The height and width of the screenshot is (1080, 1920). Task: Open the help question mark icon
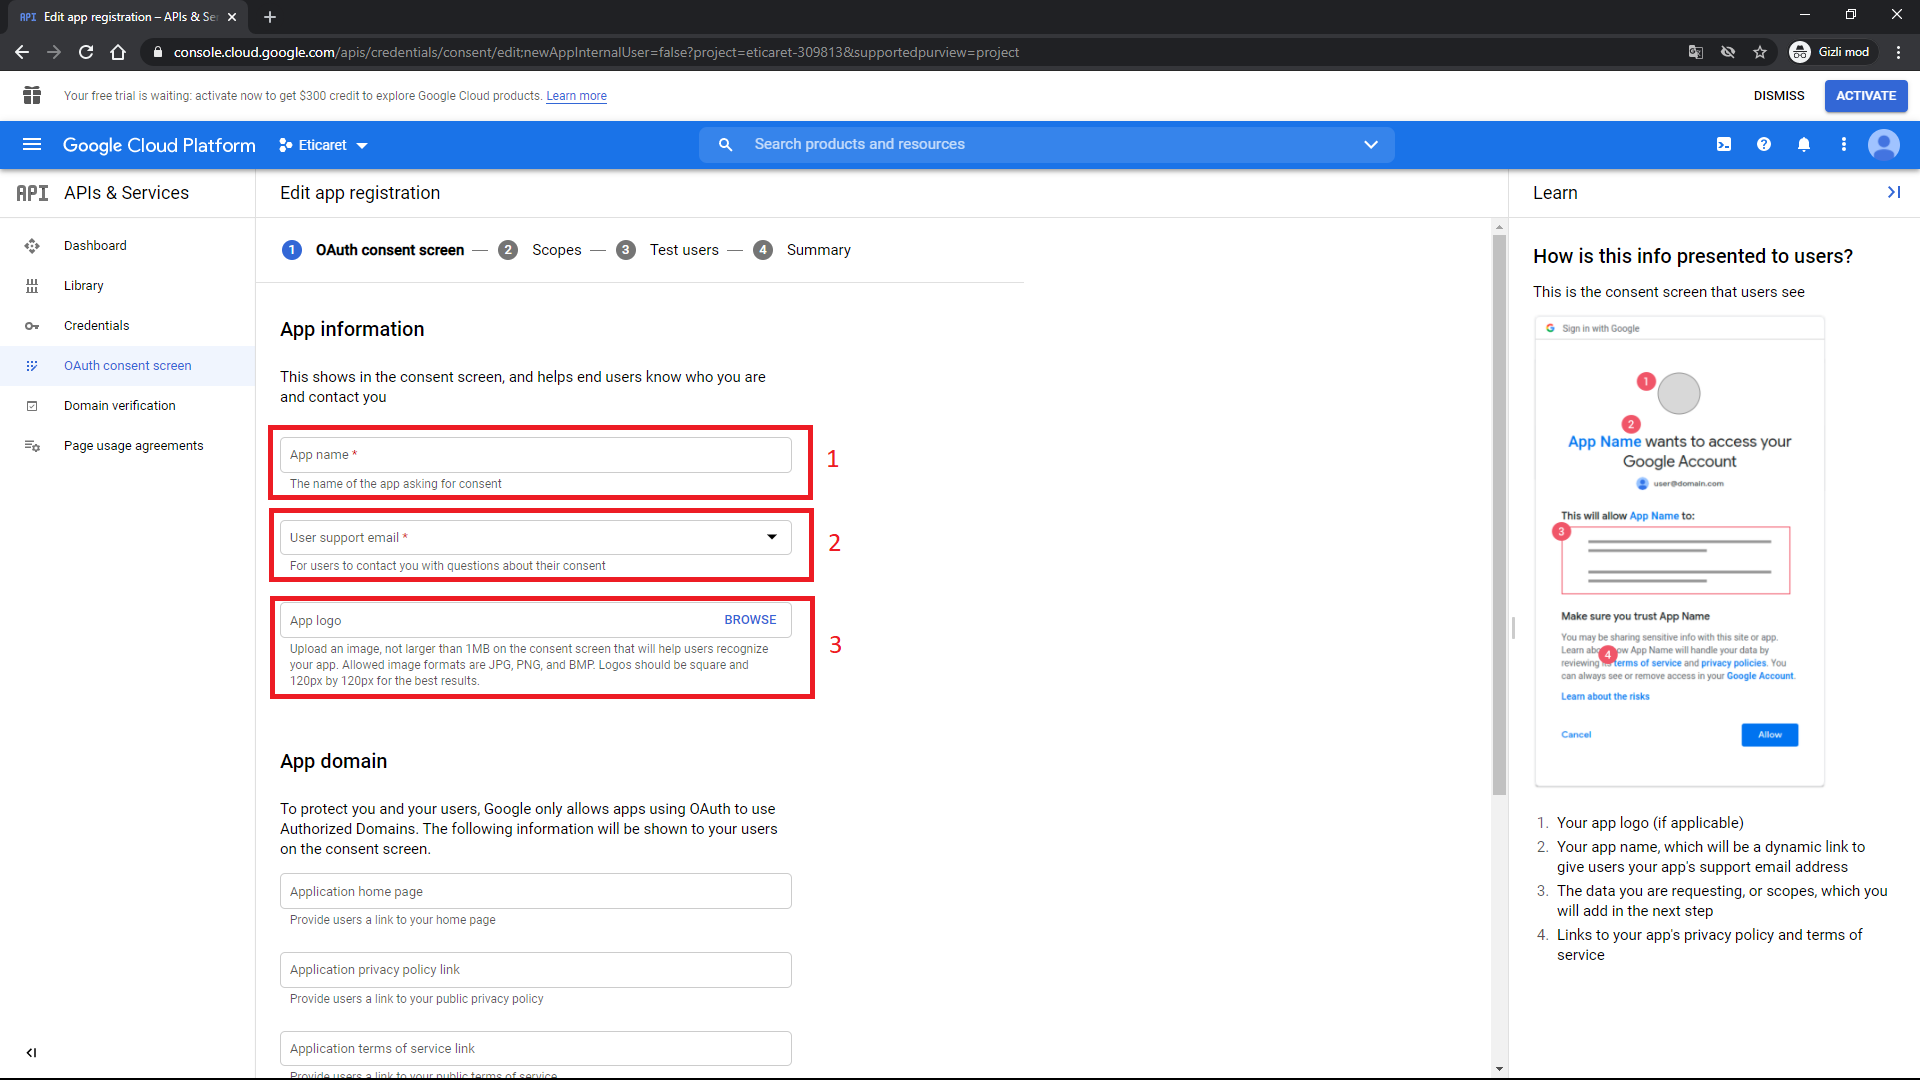[x=1764, y=145]
